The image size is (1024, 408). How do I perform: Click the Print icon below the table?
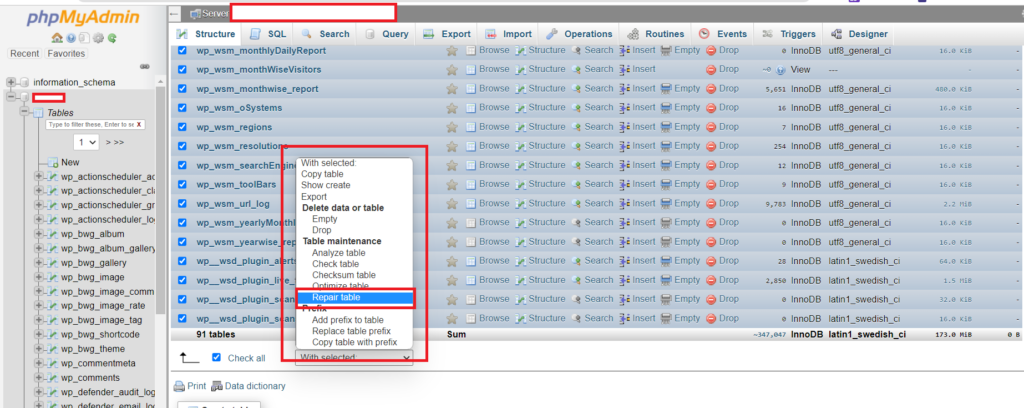[179, 386]
